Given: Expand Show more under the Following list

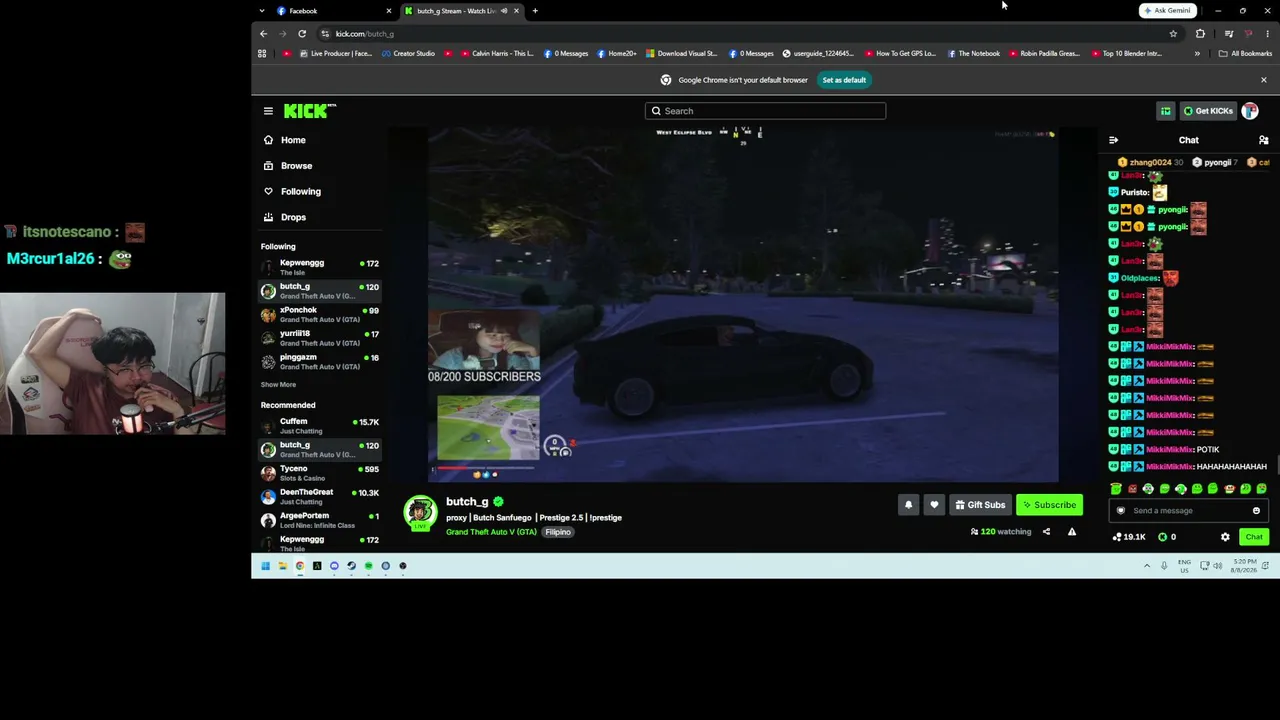Looking at the screenshot, I should coord(278,385).
